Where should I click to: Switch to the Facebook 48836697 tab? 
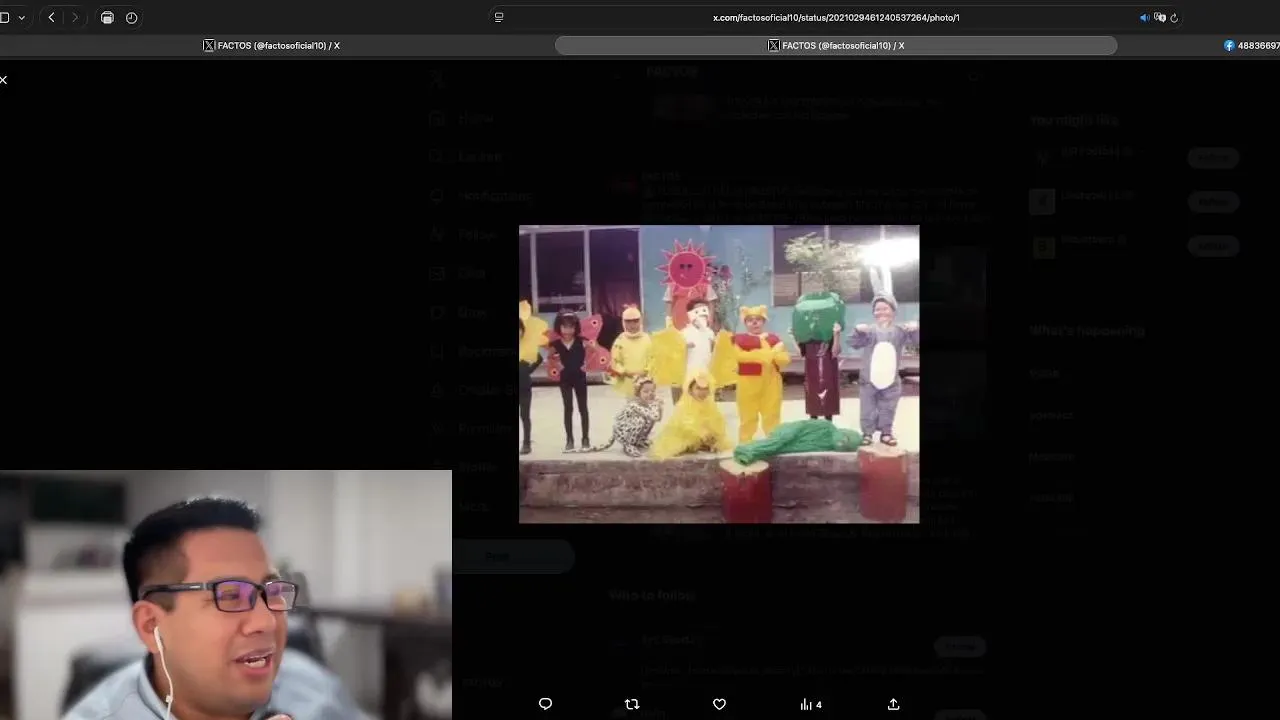[x=1251, y=45]
